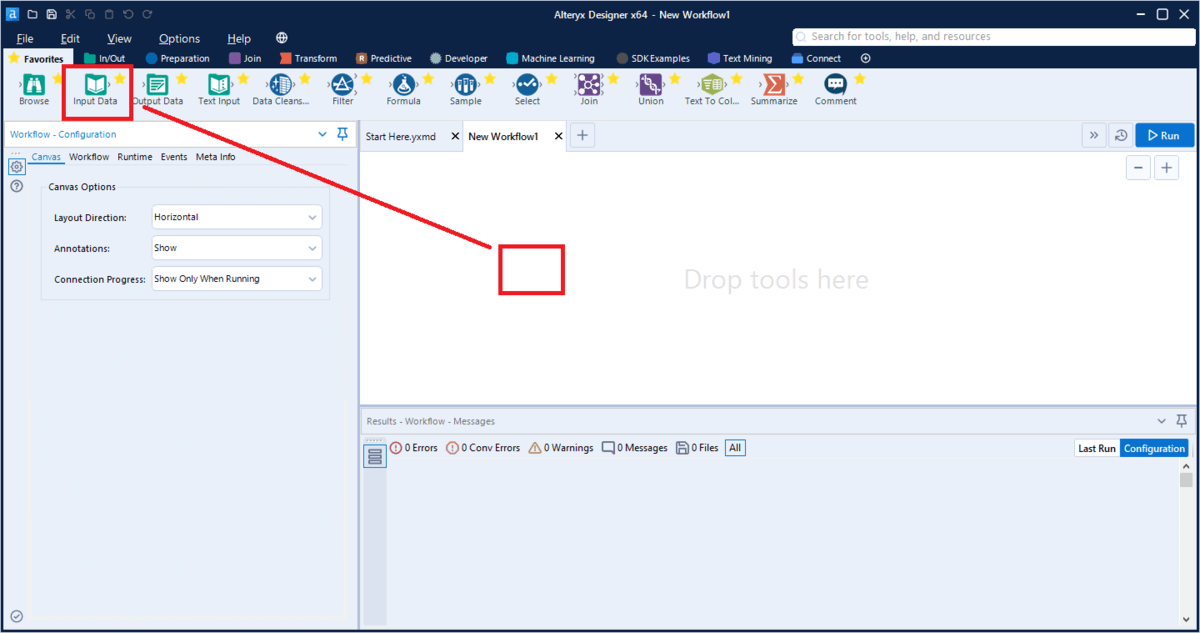This screenshot has height=633, width=1200.
Task: Select the Select tool icon
Action: pos(527,85)
